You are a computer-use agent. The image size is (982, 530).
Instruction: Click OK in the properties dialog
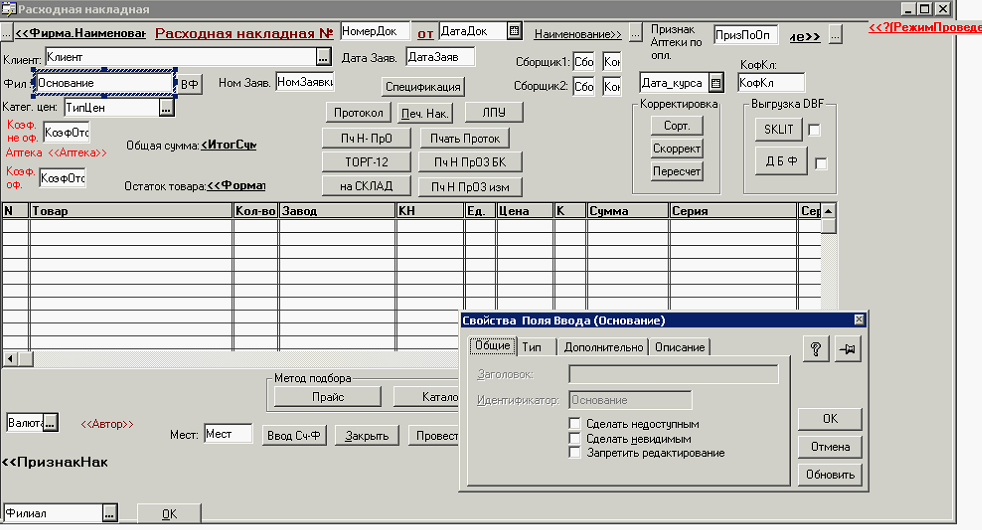[830, 418]
